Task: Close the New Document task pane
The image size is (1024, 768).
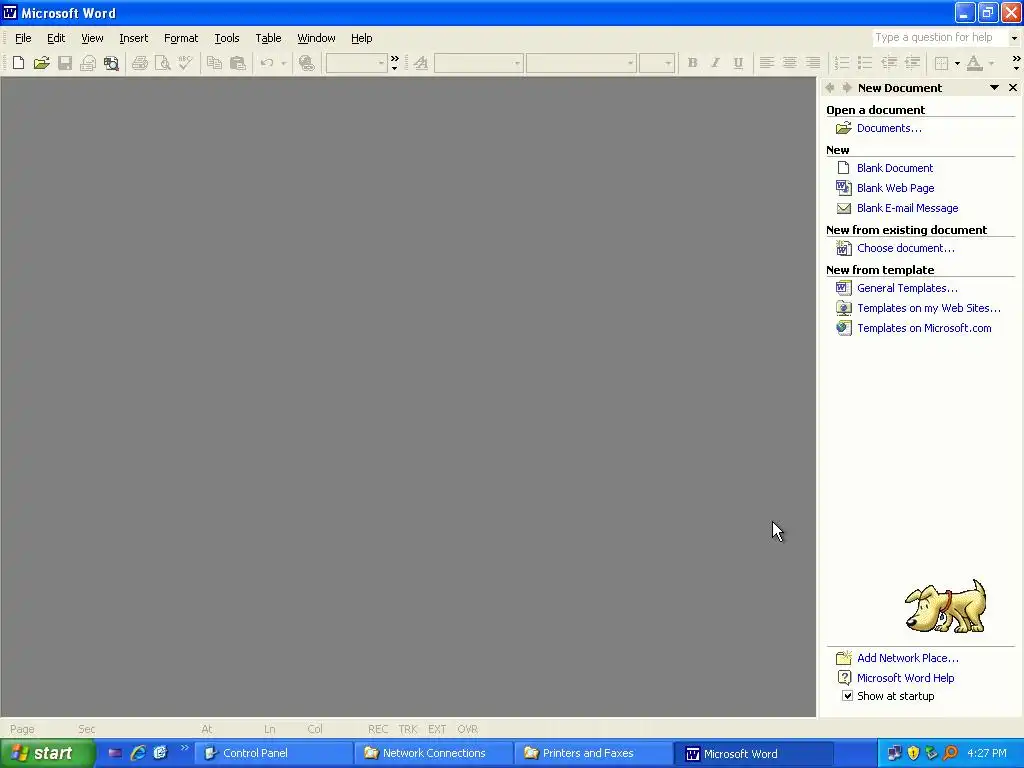Action: (x=1013, y=88)
